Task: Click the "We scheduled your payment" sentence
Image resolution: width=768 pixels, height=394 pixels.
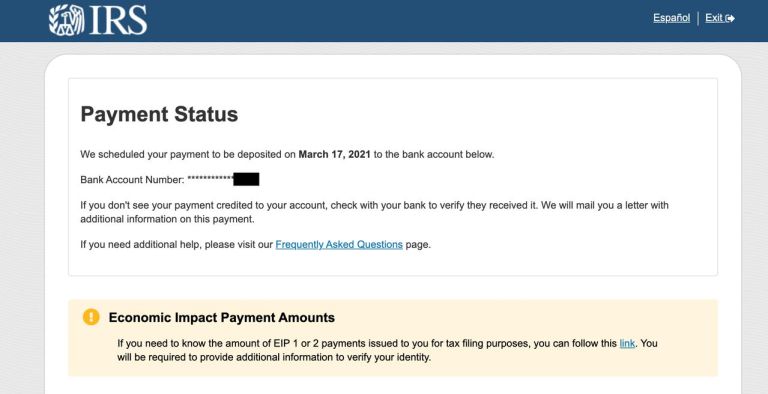Action: pos(288,154)
